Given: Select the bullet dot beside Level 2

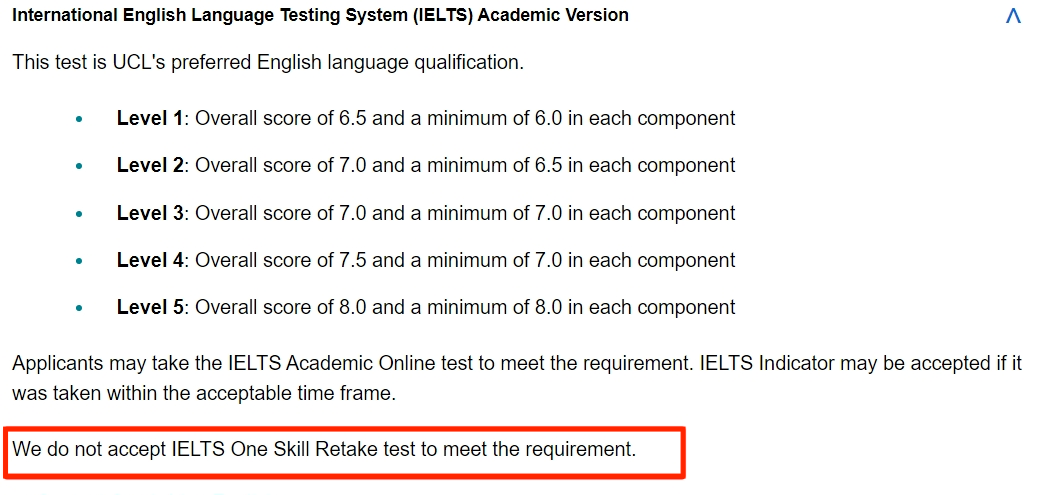Looking at the screenshot, I should coord(80,166).
